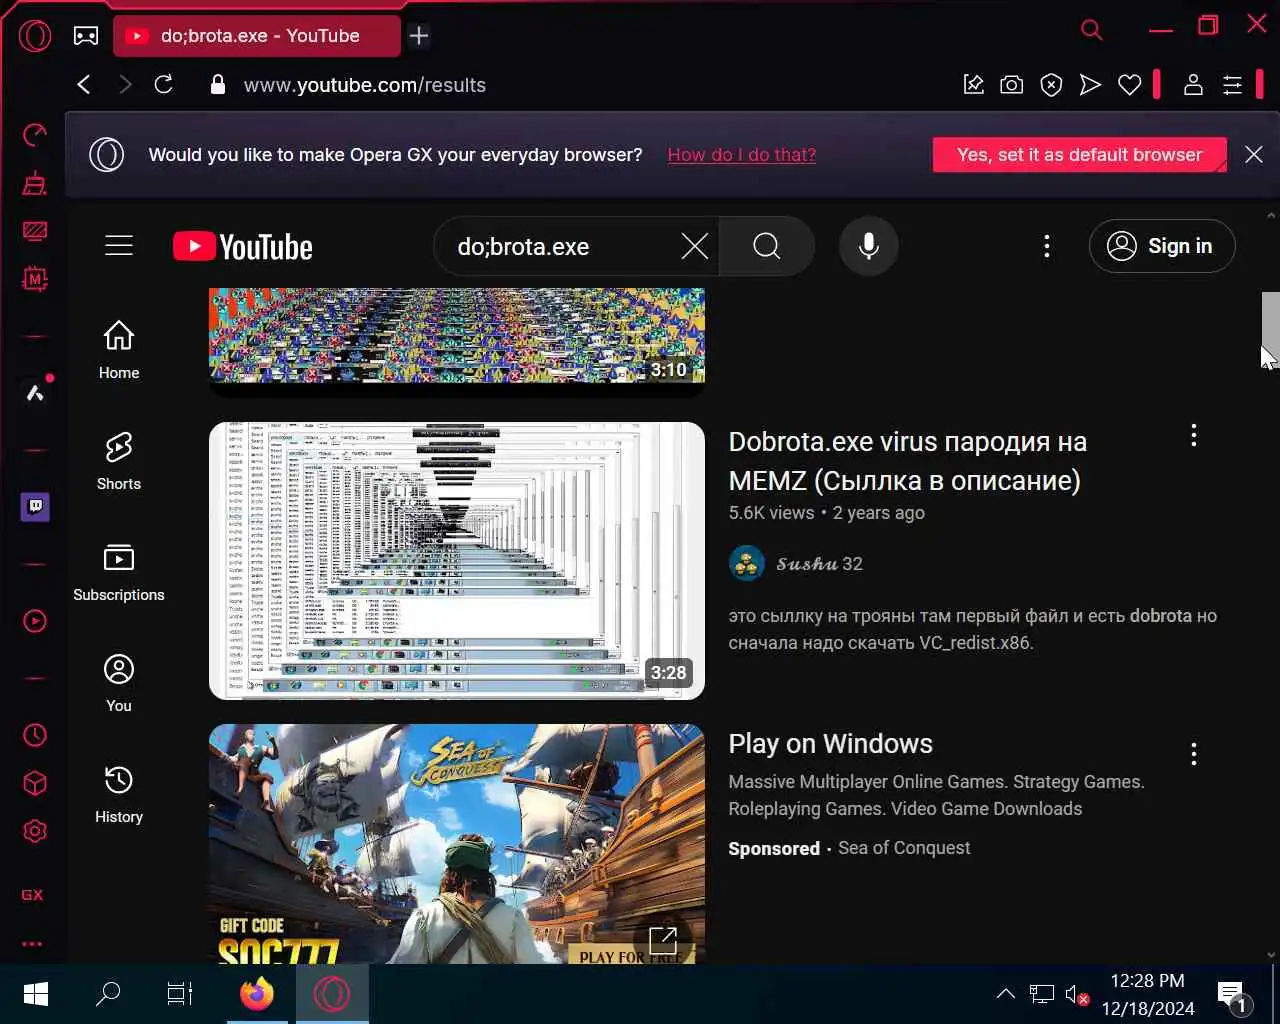This screenshot has height=1024, width=1280.
Task: Open GX Cleaner broom icon
Action: [x=35, y=183]
